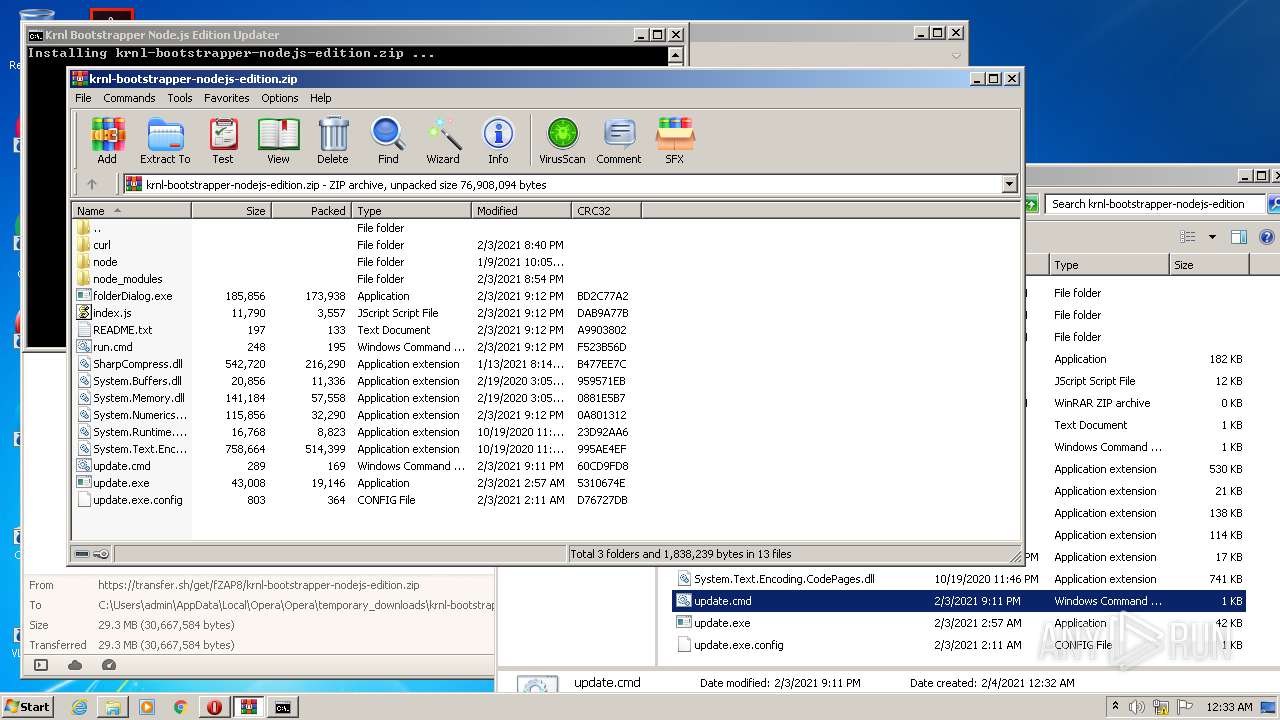Sort by the Packed column header
This screenshot has width=1280, height=720.
click(311, 211)
